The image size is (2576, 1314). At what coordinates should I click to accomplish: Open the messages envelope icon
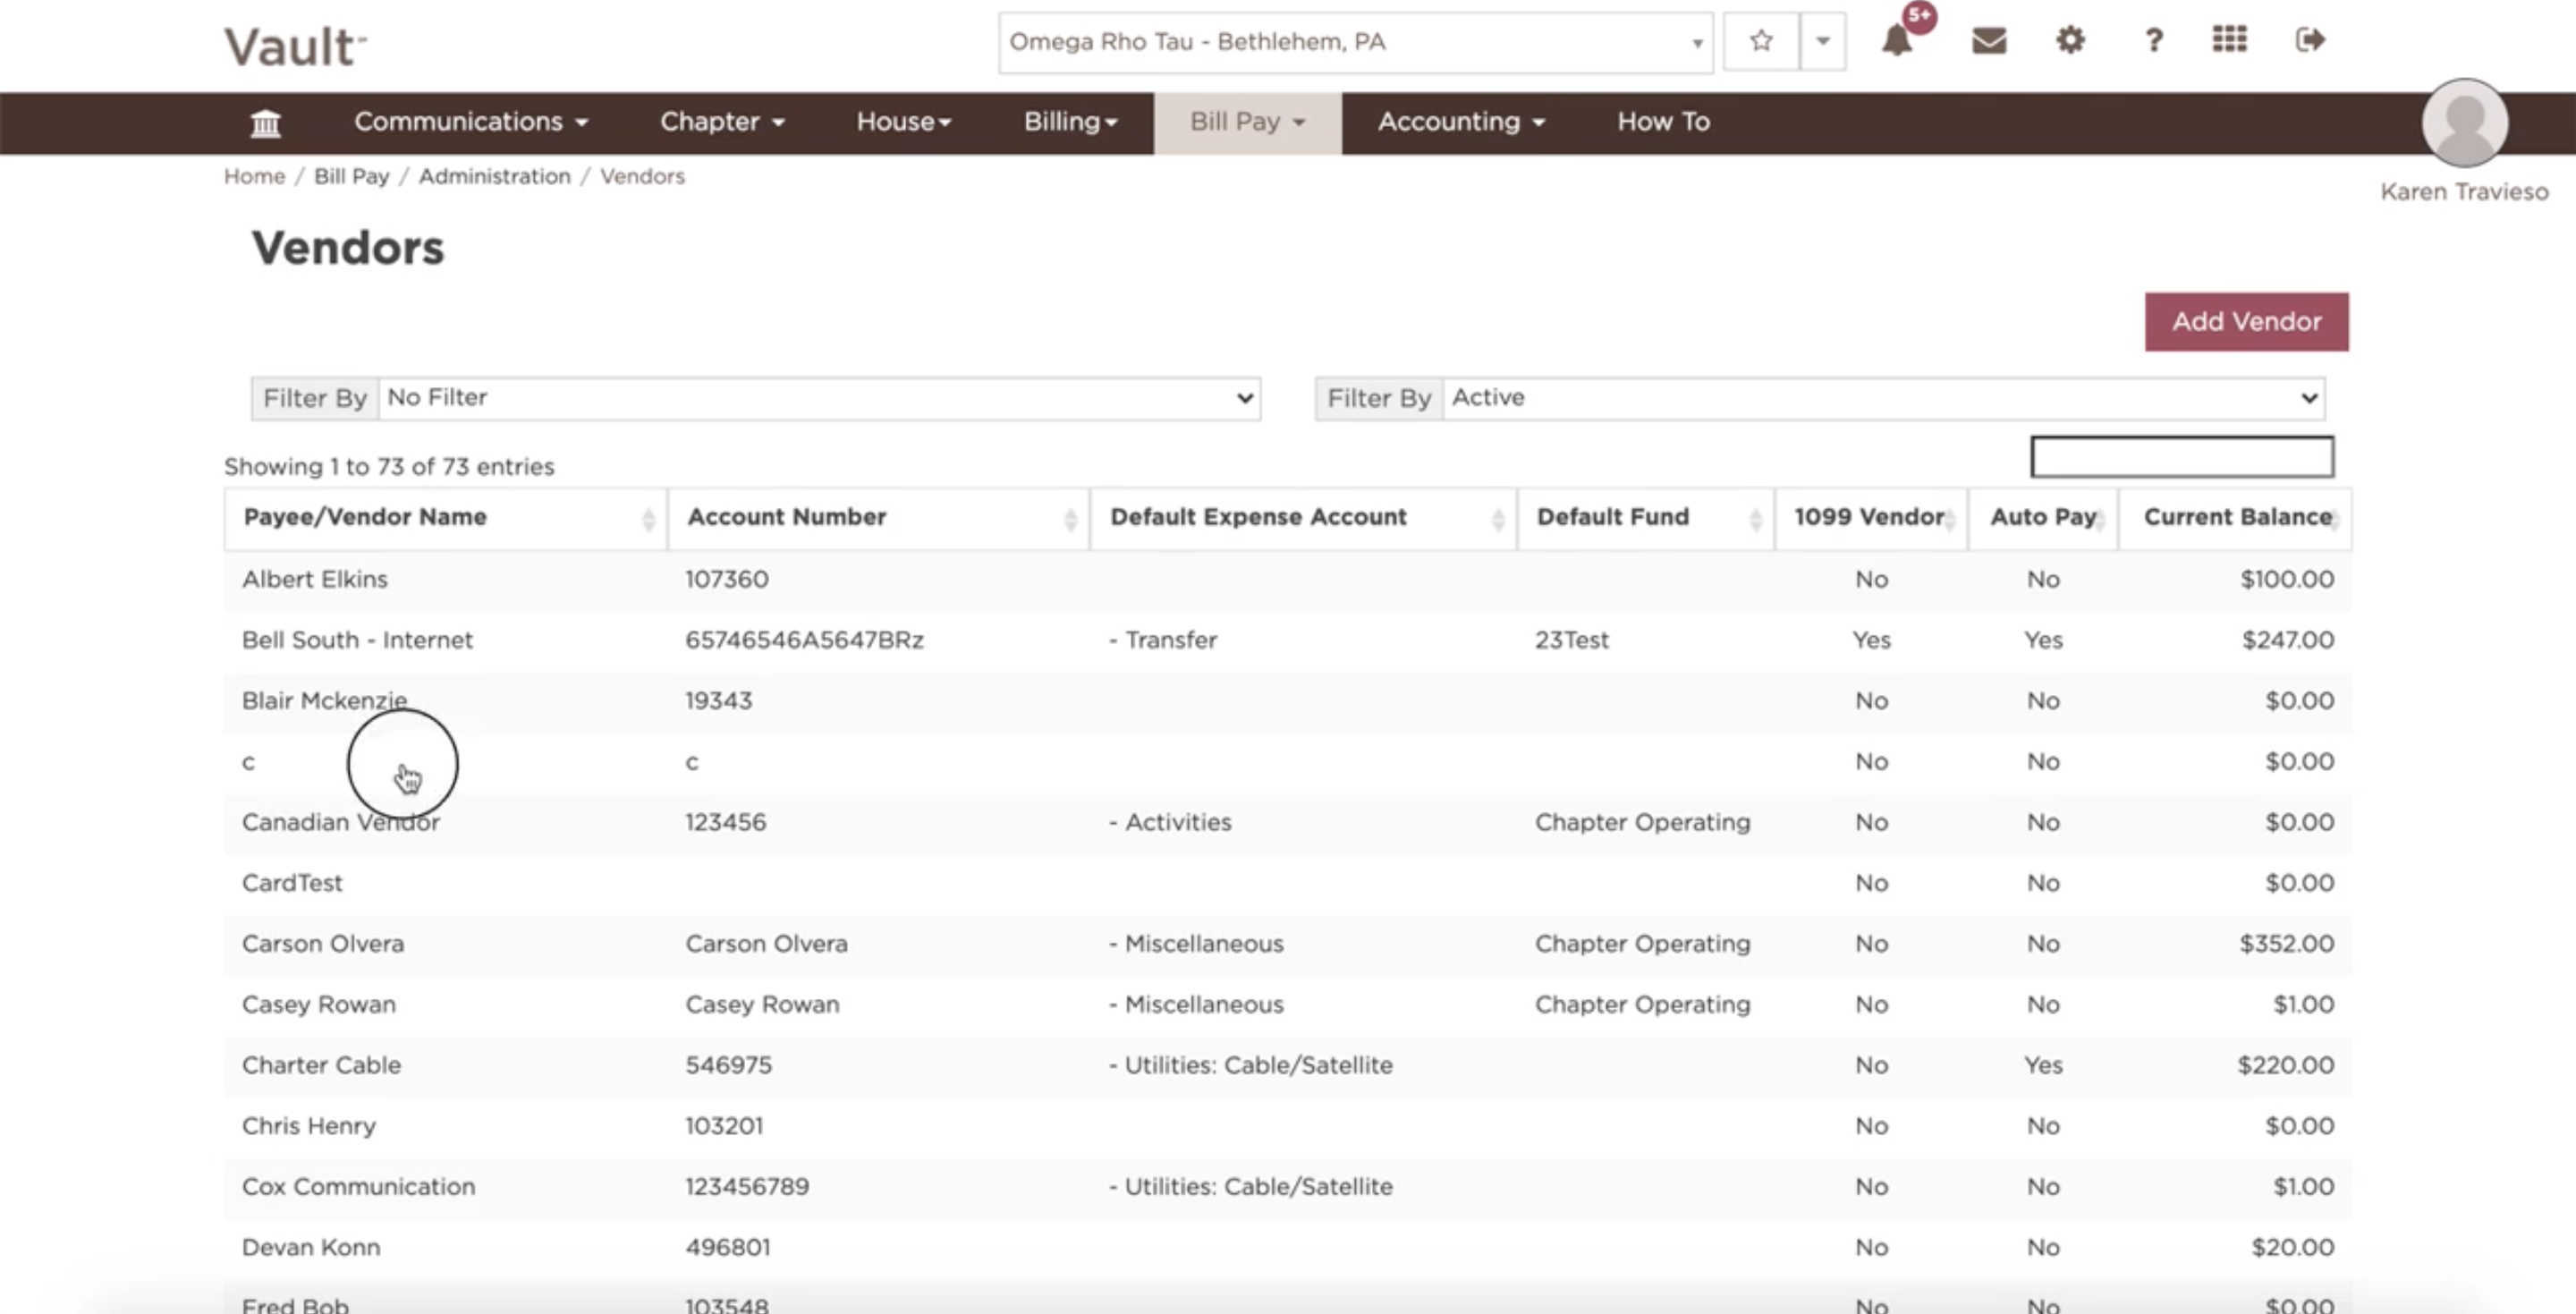click(x=1988, y=41)
